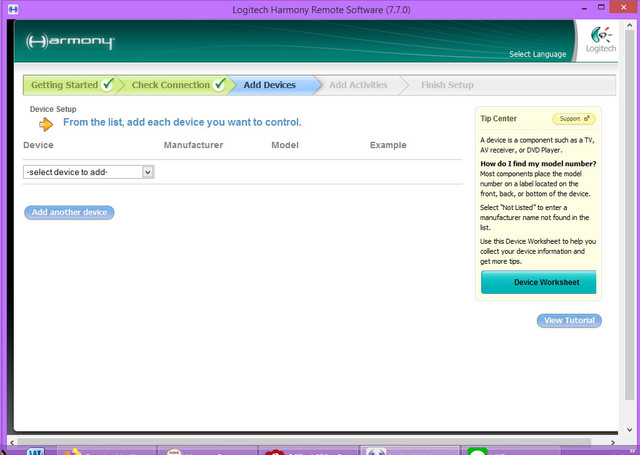Click the vertical scrollbar thumb
This screenshot has height=455, width=640.
629,216
